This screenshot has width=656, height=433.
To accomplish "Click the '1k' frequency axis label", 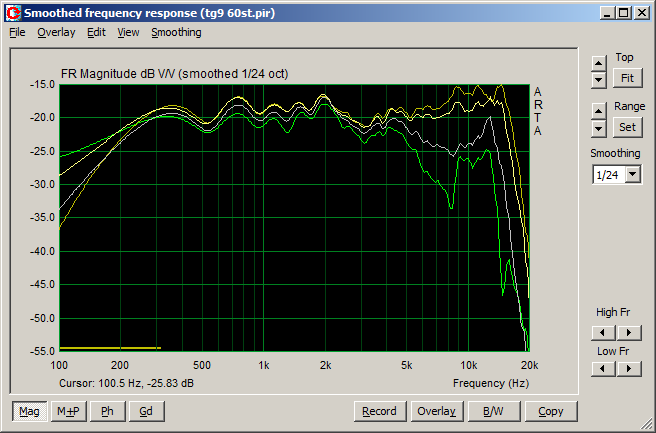I will (264, 366).
